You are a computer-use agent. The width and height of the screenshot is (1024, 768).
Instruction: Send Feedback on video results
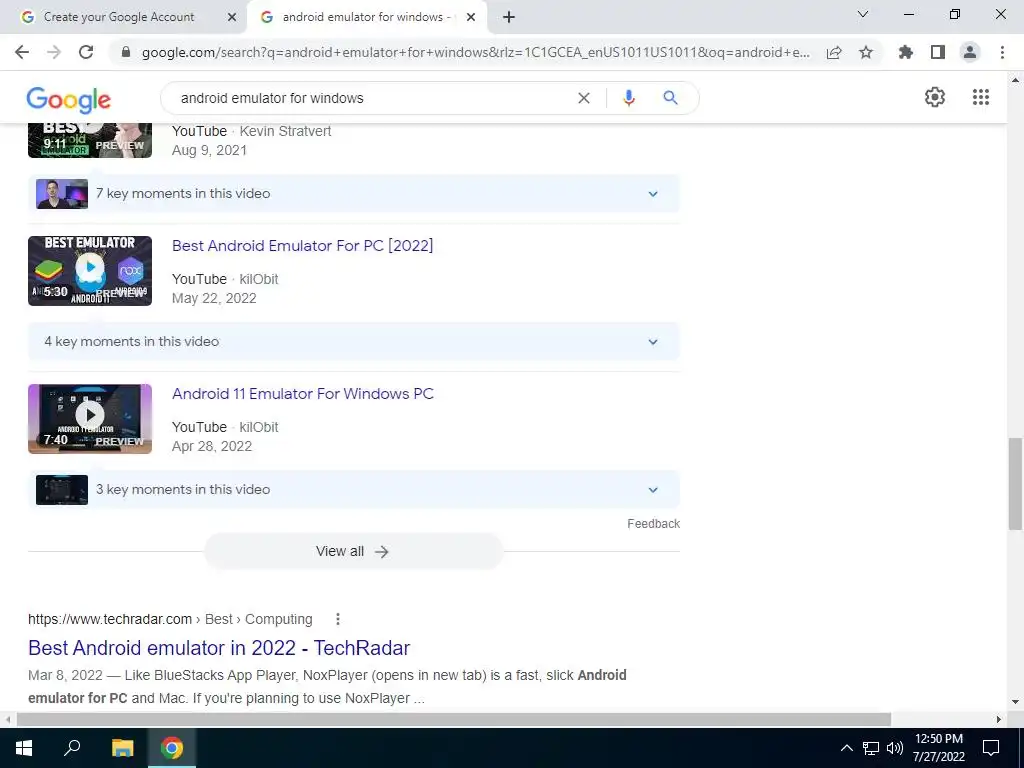click(x=653, y=524)
